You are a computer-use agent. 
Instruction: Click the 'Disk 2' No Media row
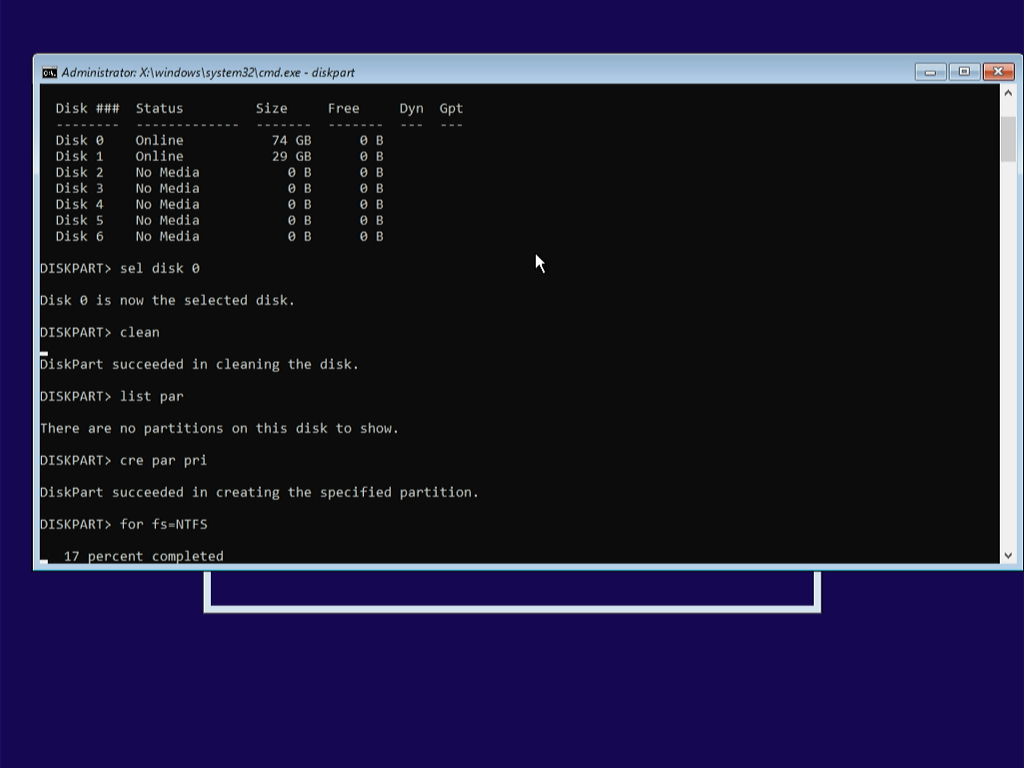tap(219, 172)
